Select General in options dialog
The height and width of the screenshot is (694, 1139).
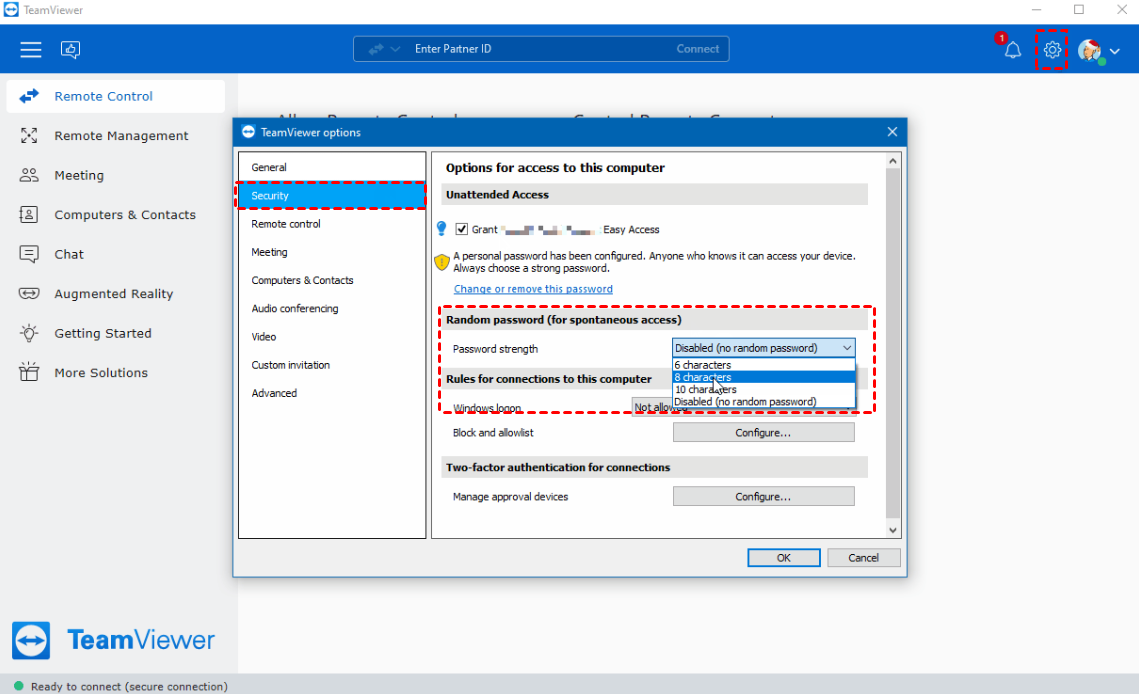[332, 167]
